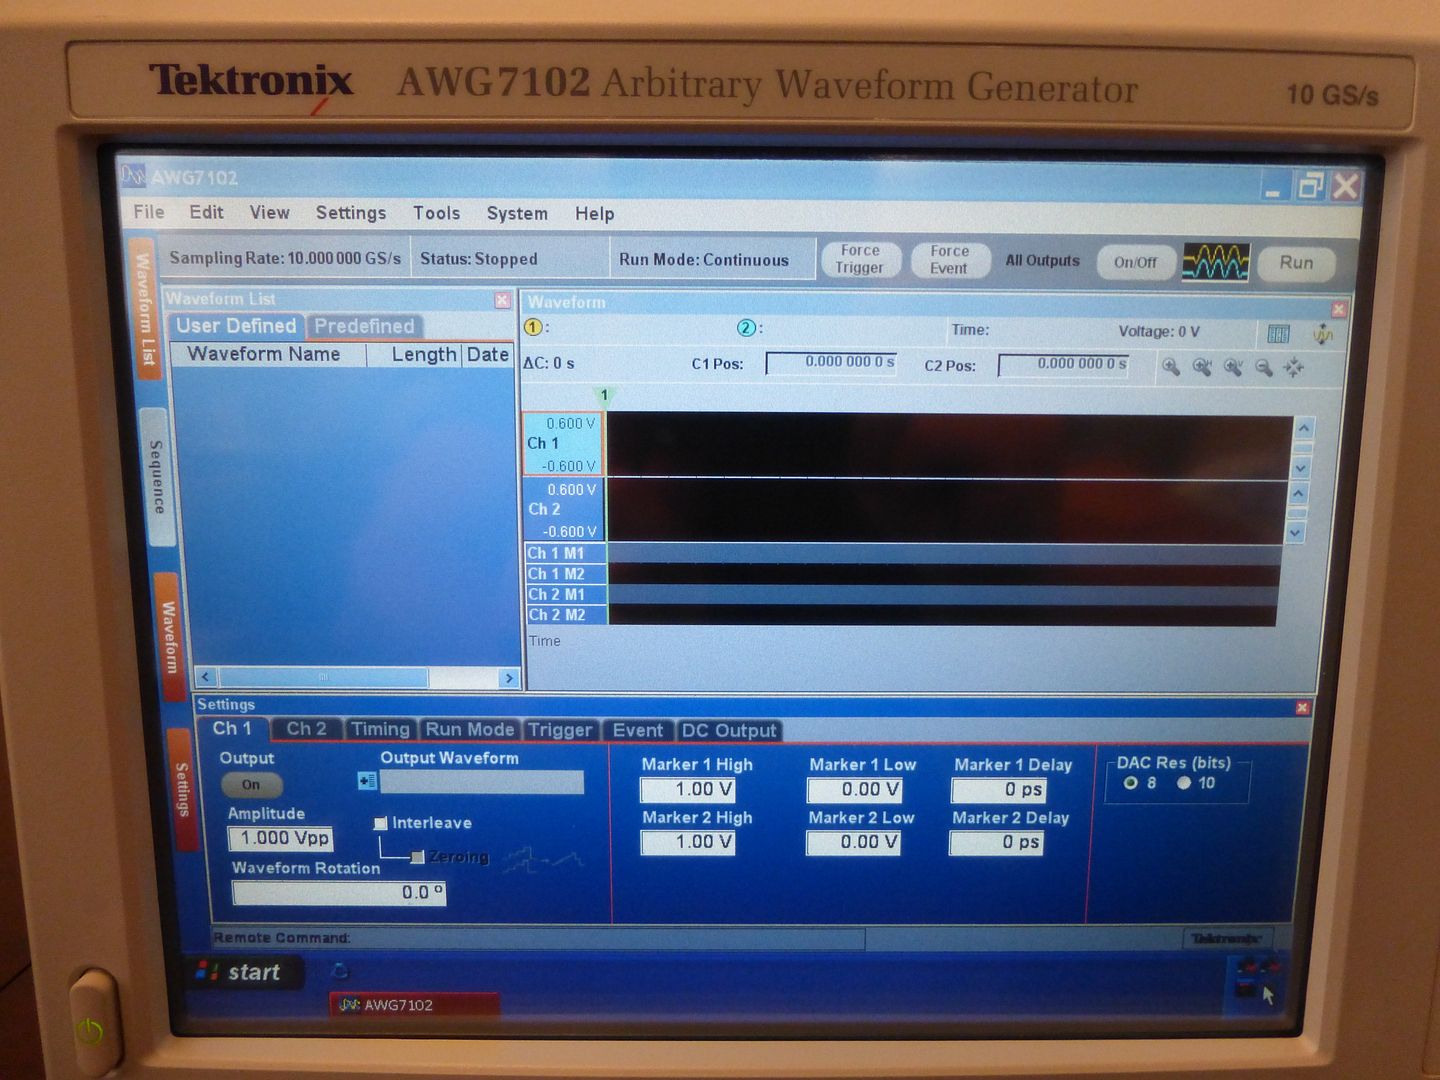This screenshot has width=1440, height=1080.
Task: Open the Settings menu
Action: pyautogui.click(x=351, y=213)
